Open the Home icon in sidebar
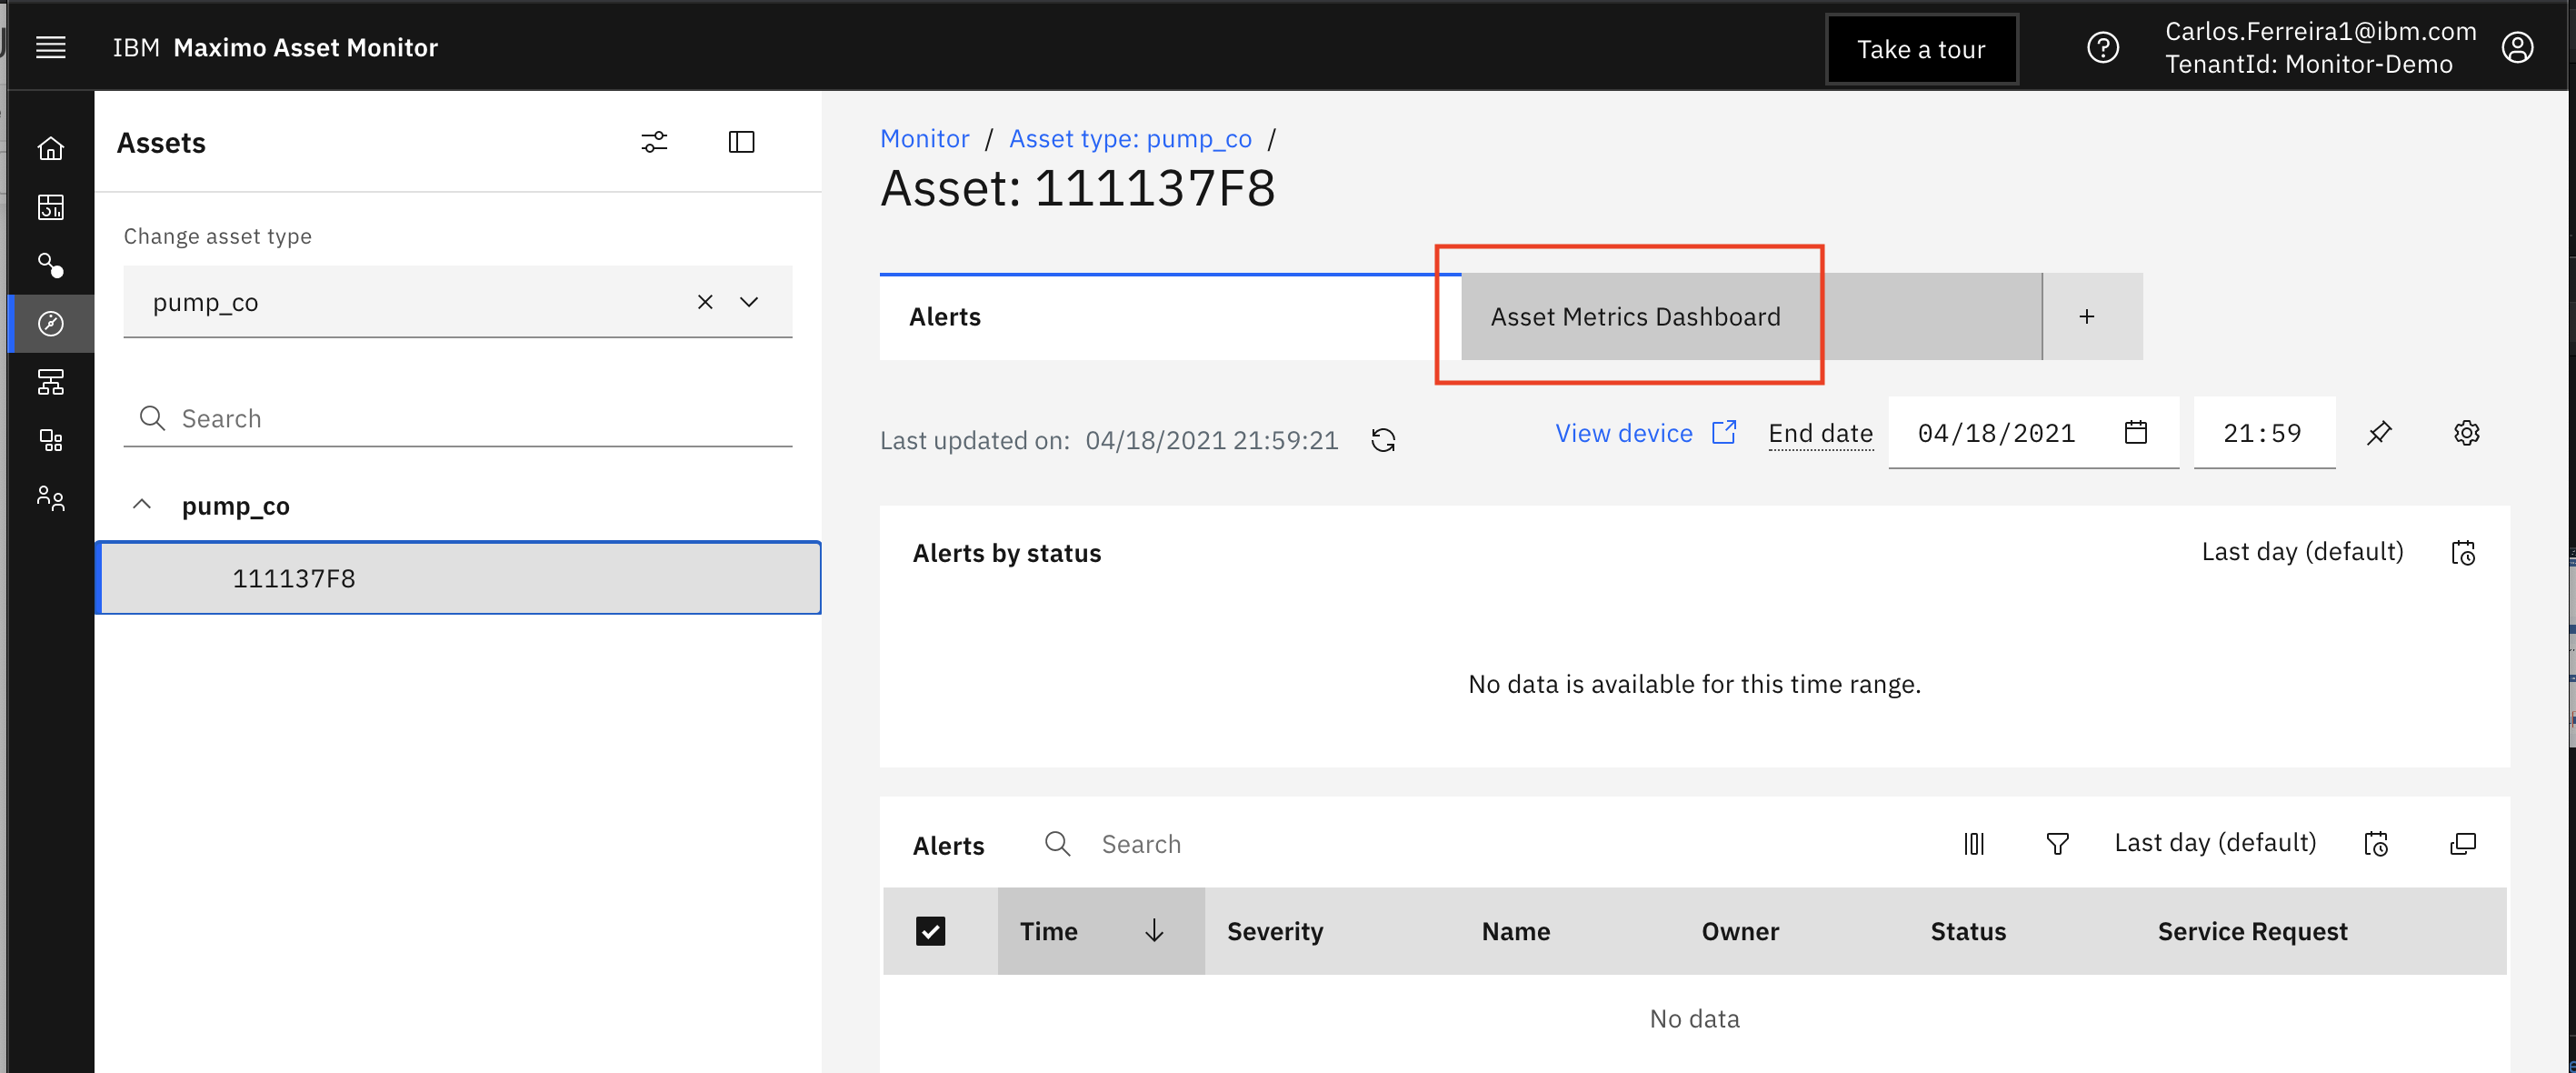The height and width of the screenshot is (1073, 2576). [x=51, y=149]
